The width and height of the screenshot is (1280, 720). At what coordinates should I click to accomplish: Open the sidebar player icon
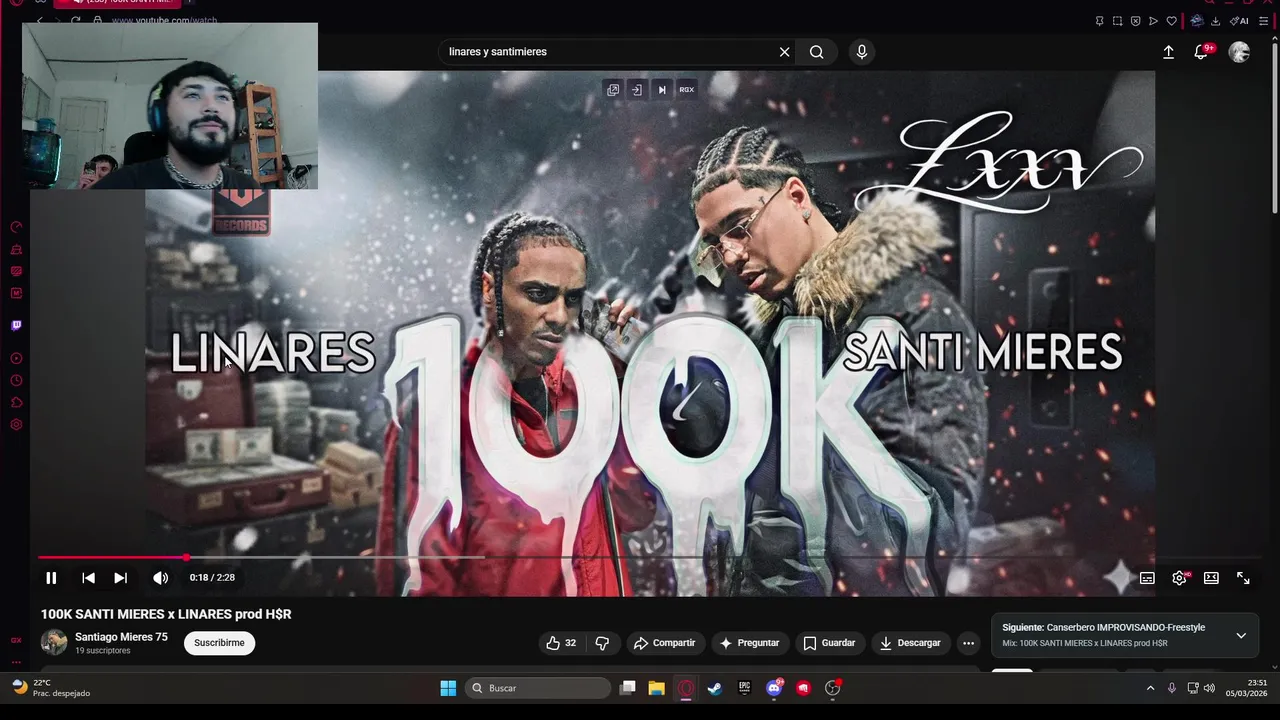(16, 358)
